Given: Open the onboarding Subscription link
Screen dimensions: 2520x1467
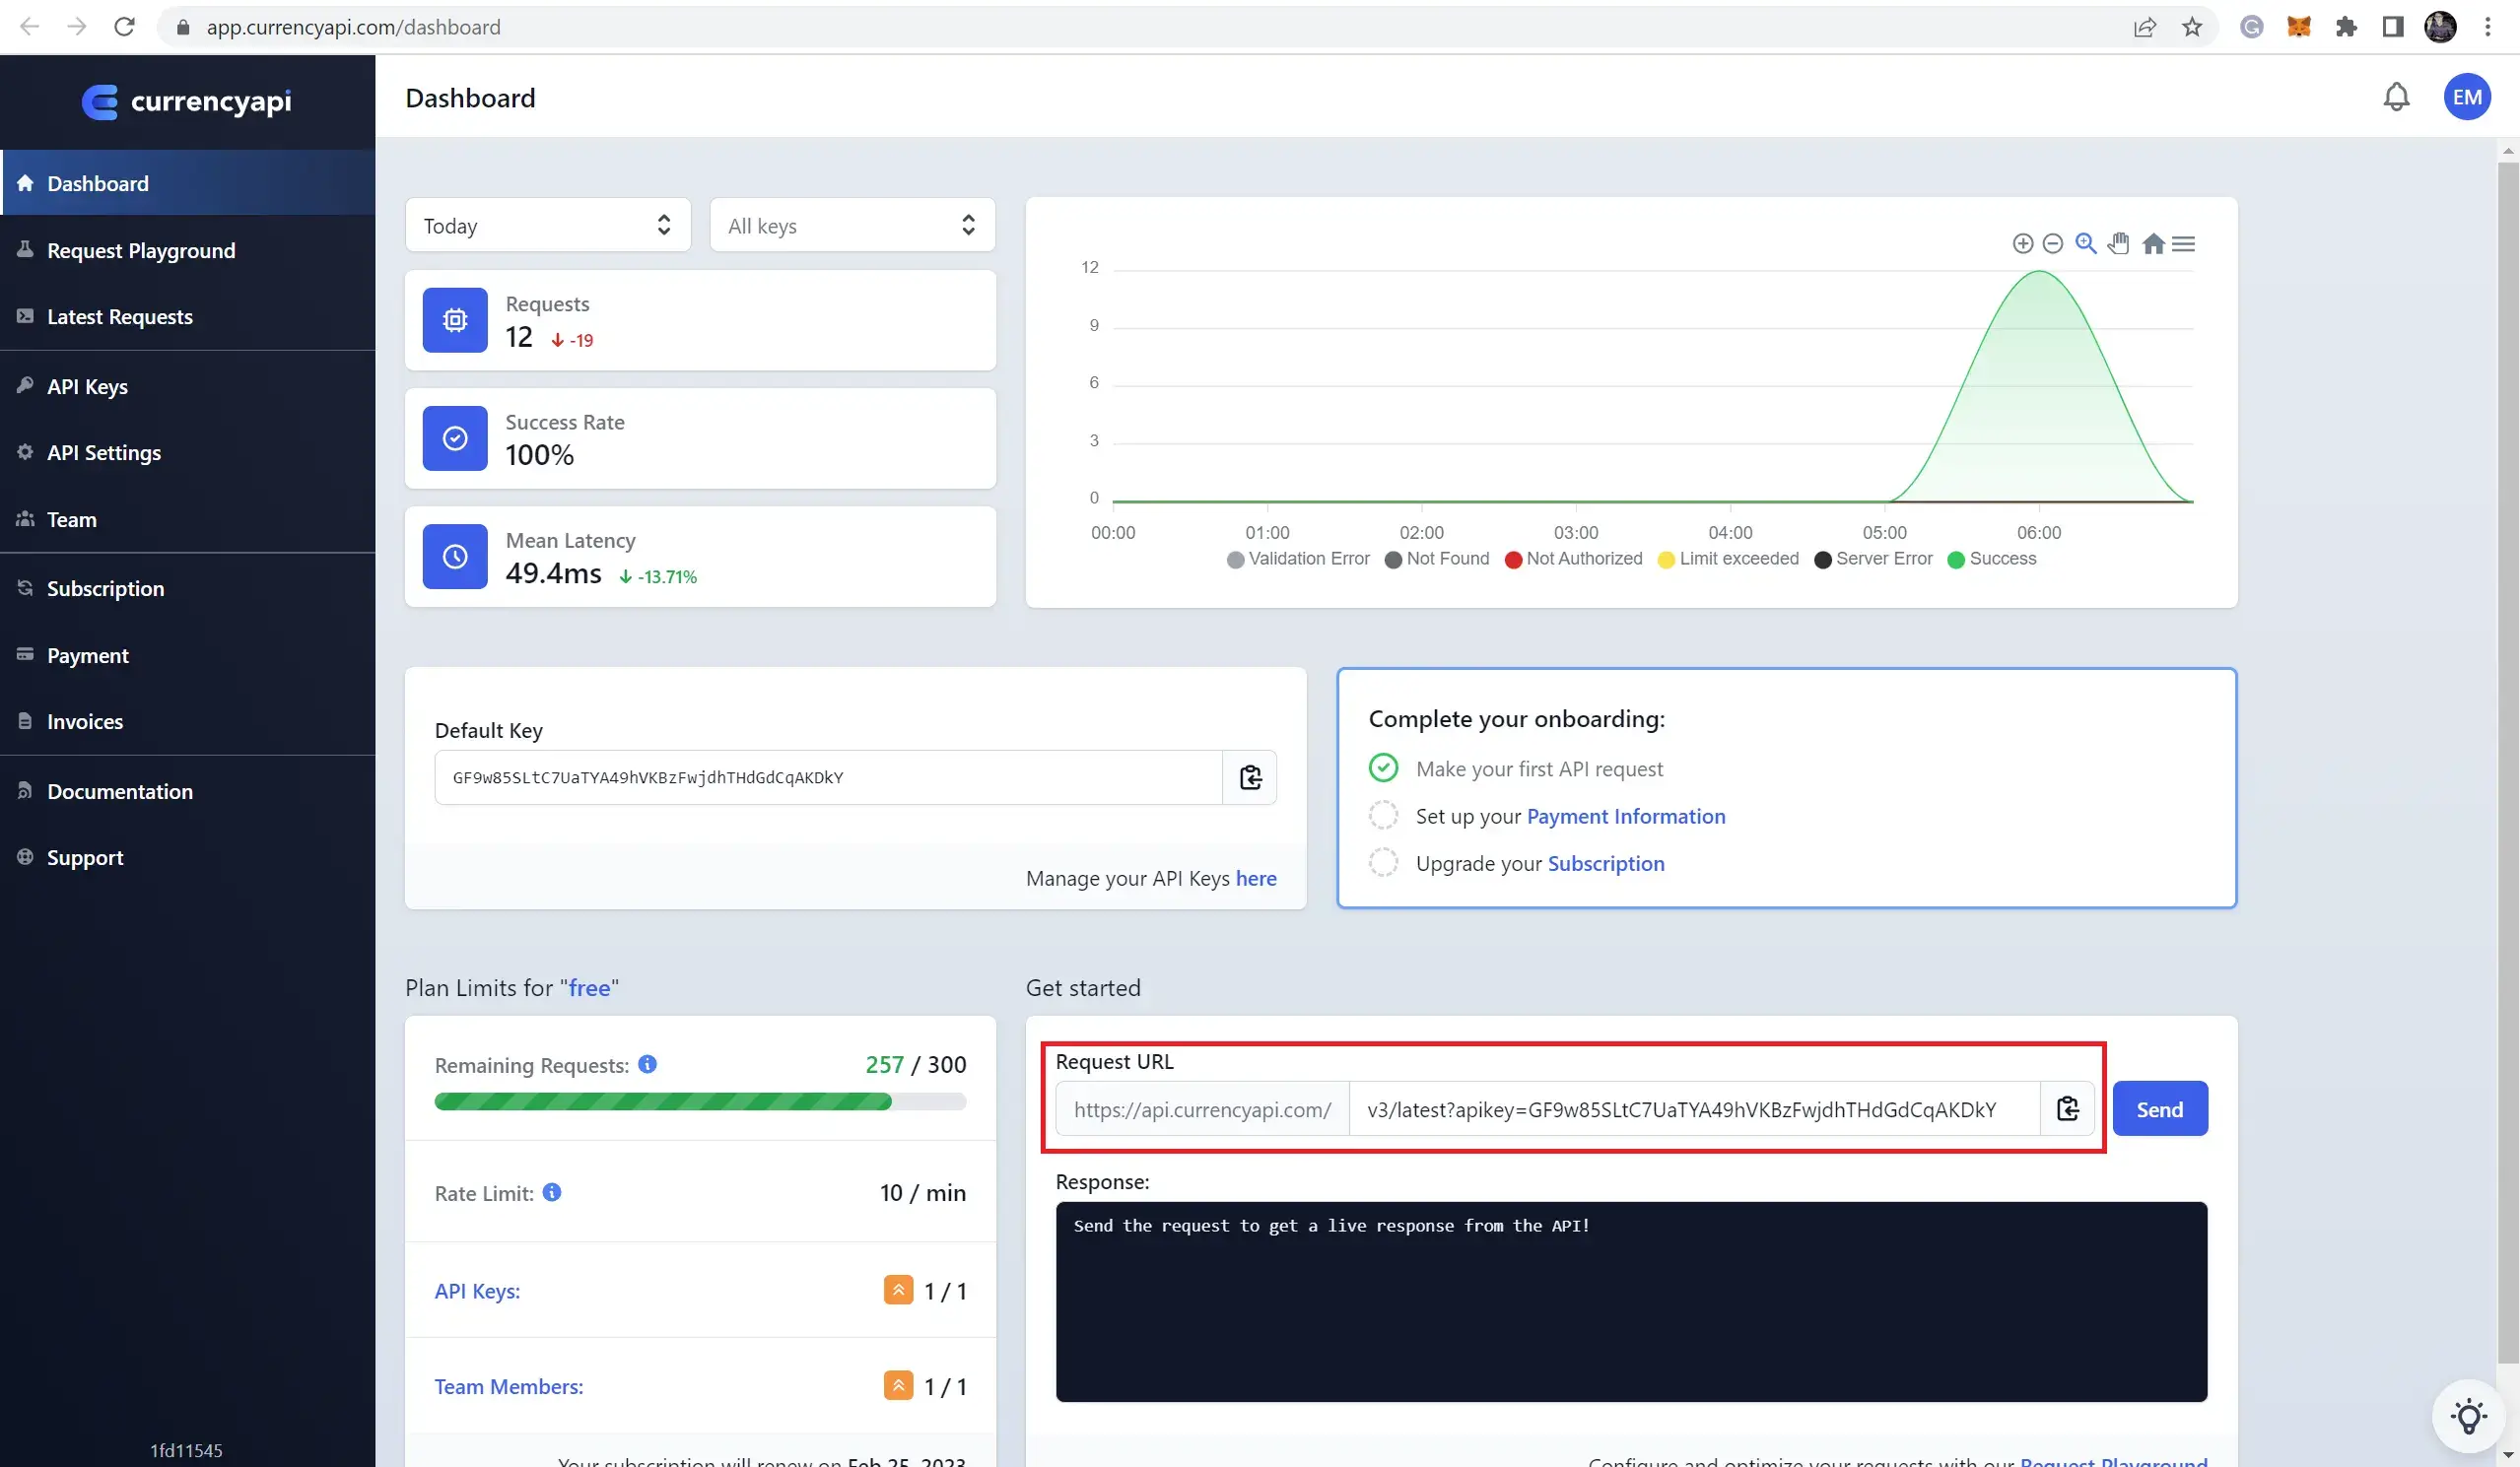Looking at the screenshot, I should pos(1605,863).
